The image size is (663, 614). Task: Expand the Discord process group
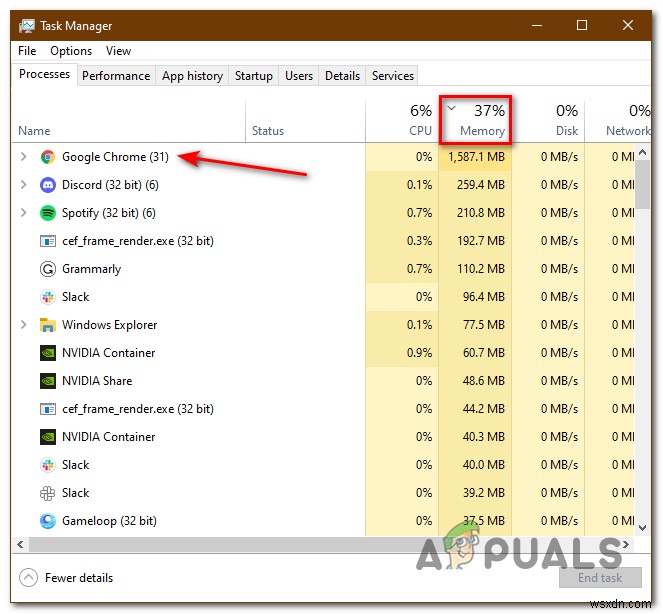[x=24, y=185]
